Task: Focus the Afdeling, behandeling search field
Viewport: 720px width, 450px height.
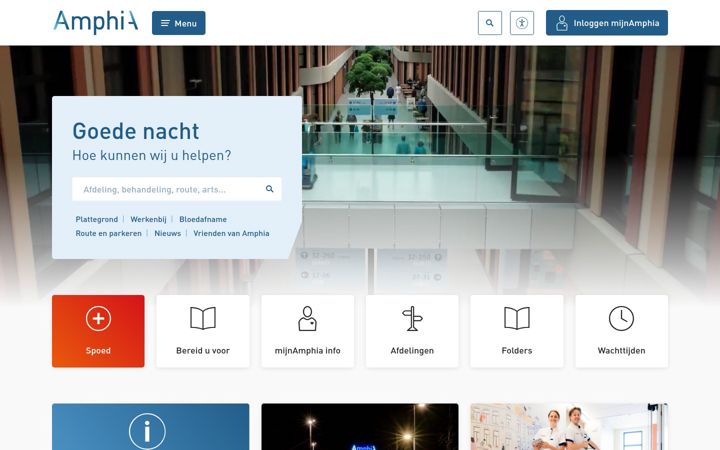Action: pos(177,189)
